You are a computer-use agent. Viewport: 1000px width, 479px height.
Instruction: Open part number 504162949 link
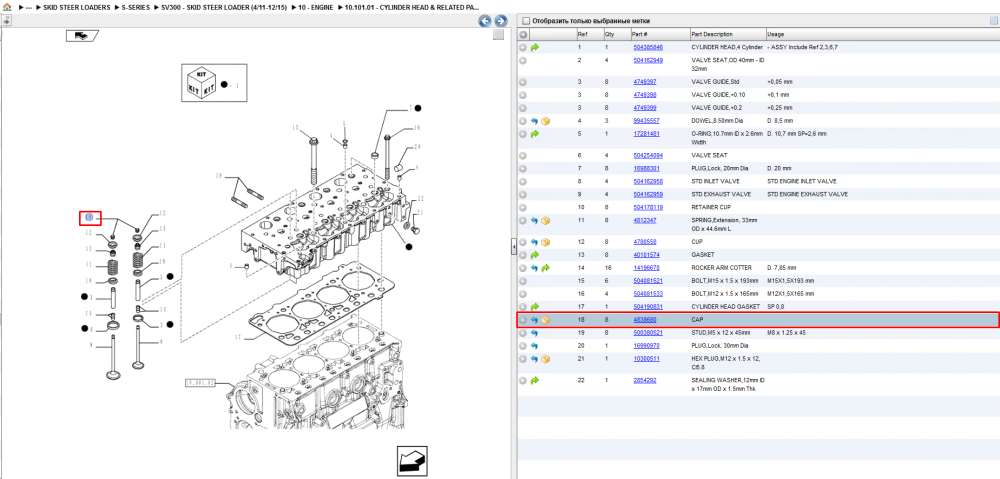point(647,61)
